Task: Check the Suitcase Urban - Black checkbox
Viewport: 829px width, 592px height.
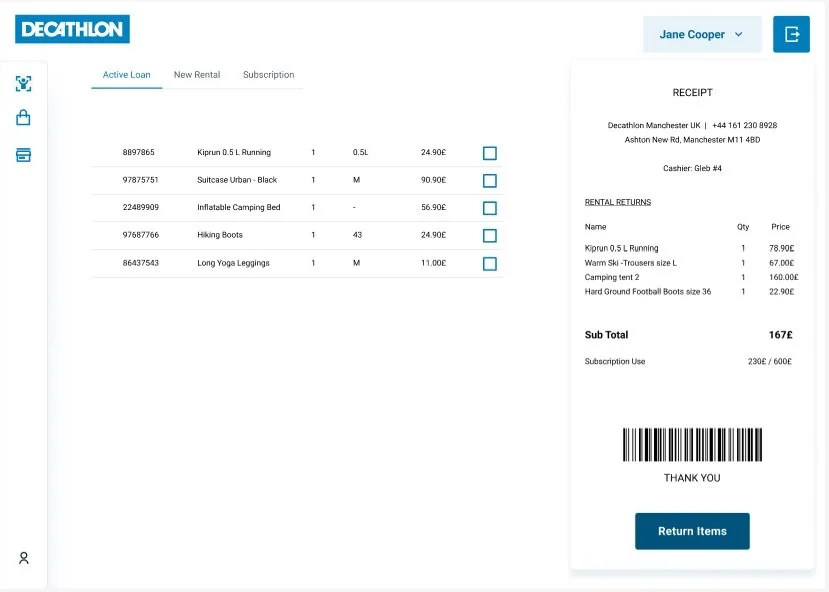Action: point(490,181)
